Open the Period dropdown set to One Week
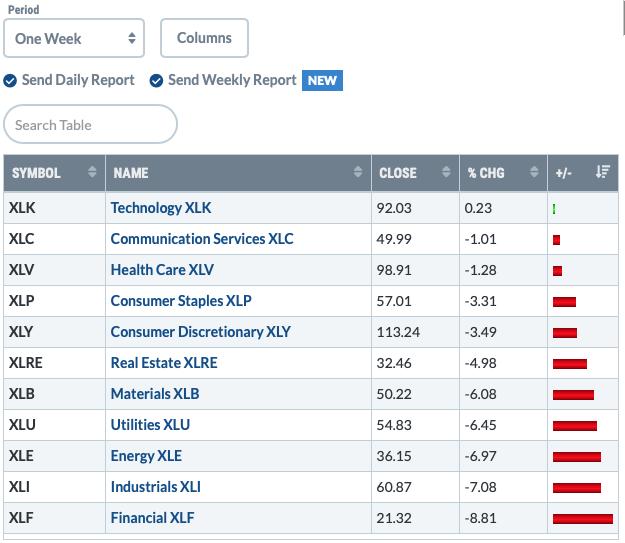This screenshot has width=625, height=543. pyautogui.click(x=74, y=38)
